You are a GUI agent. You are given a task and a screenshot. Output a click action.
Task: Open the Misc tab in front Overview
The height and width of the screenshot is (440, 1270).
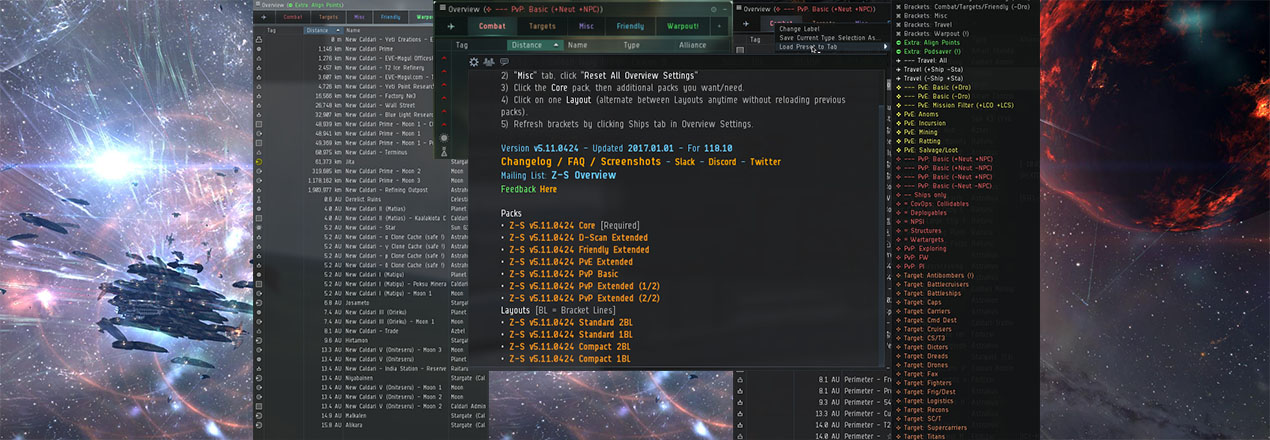point(587,25)
